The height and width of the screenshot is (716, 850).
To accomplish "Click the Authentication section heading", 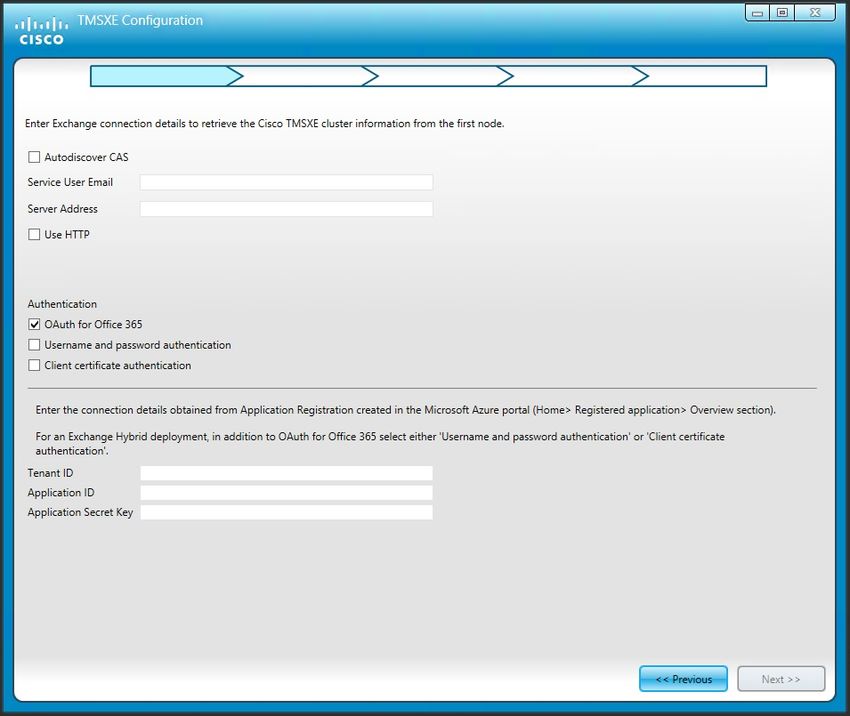I will tap(62, 304).
